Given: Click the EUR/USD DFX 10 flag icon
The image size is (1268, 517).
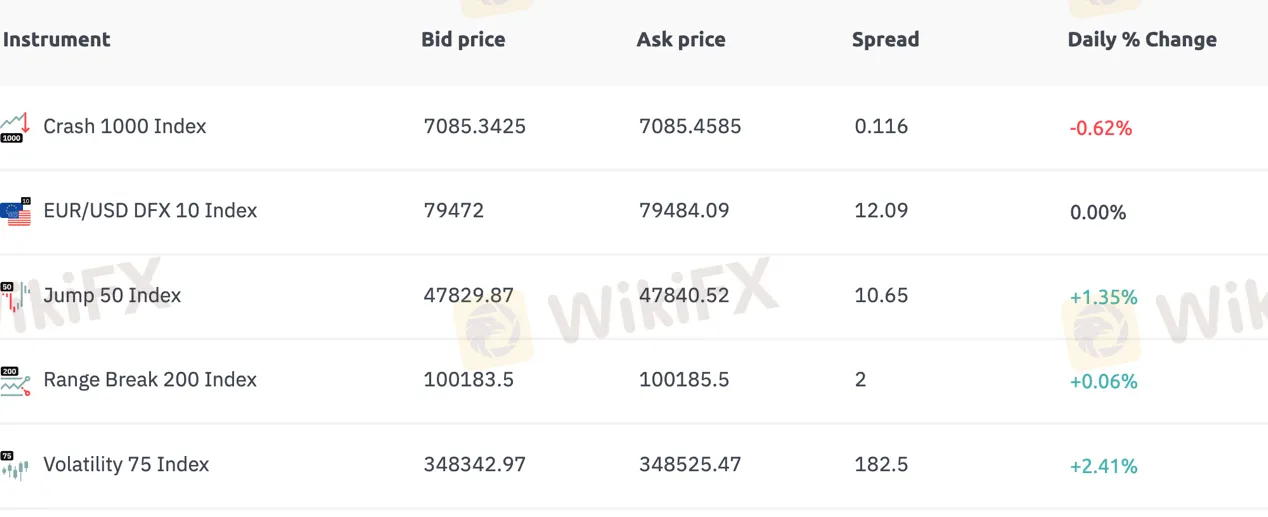Looking at the screenshot, I should 15,212.
